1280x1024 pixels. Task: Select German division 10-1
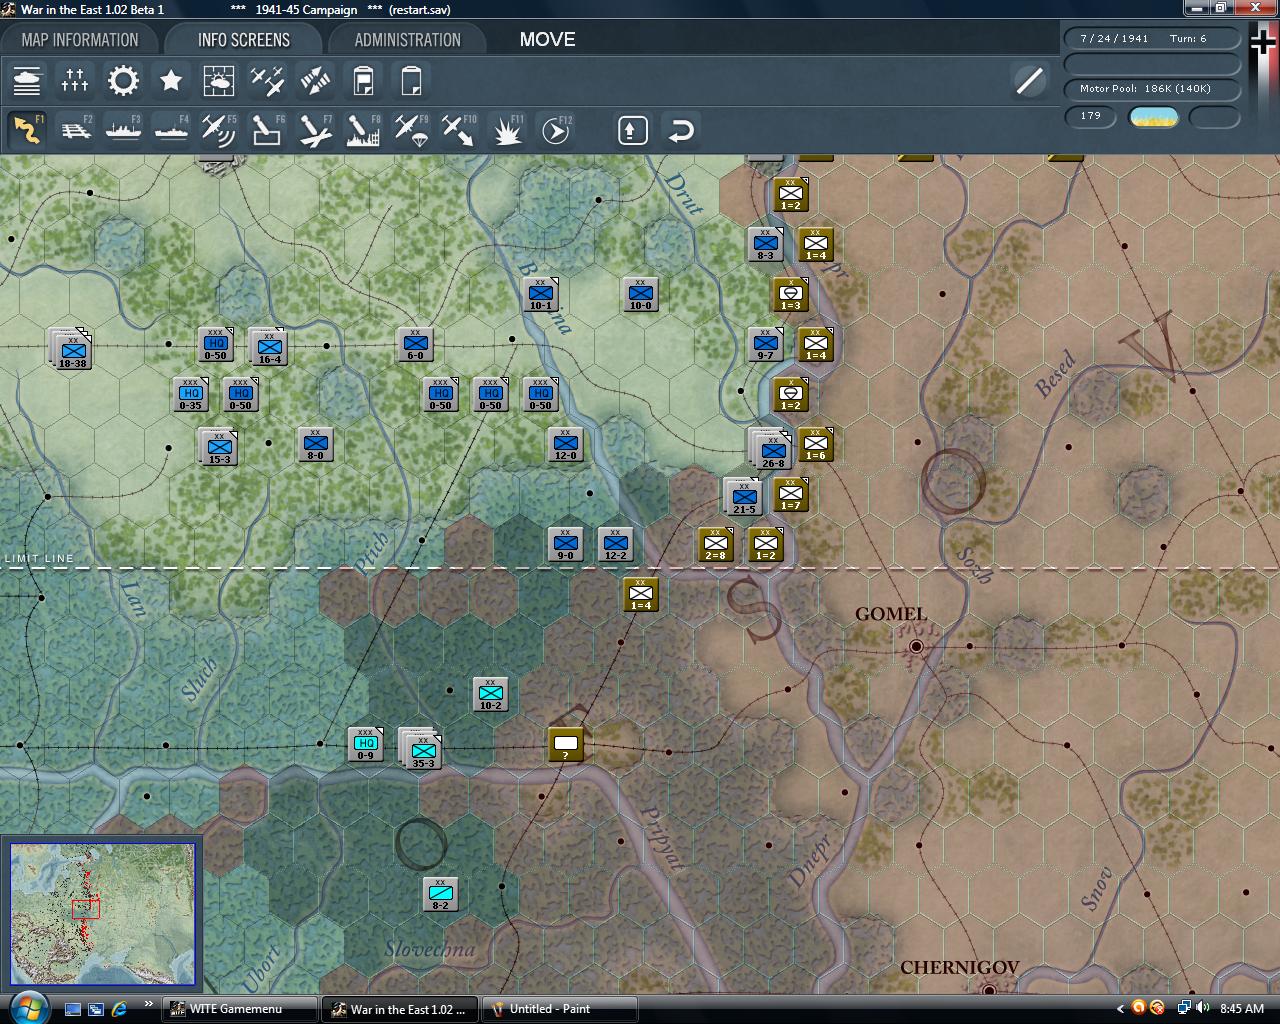[540, 294]
